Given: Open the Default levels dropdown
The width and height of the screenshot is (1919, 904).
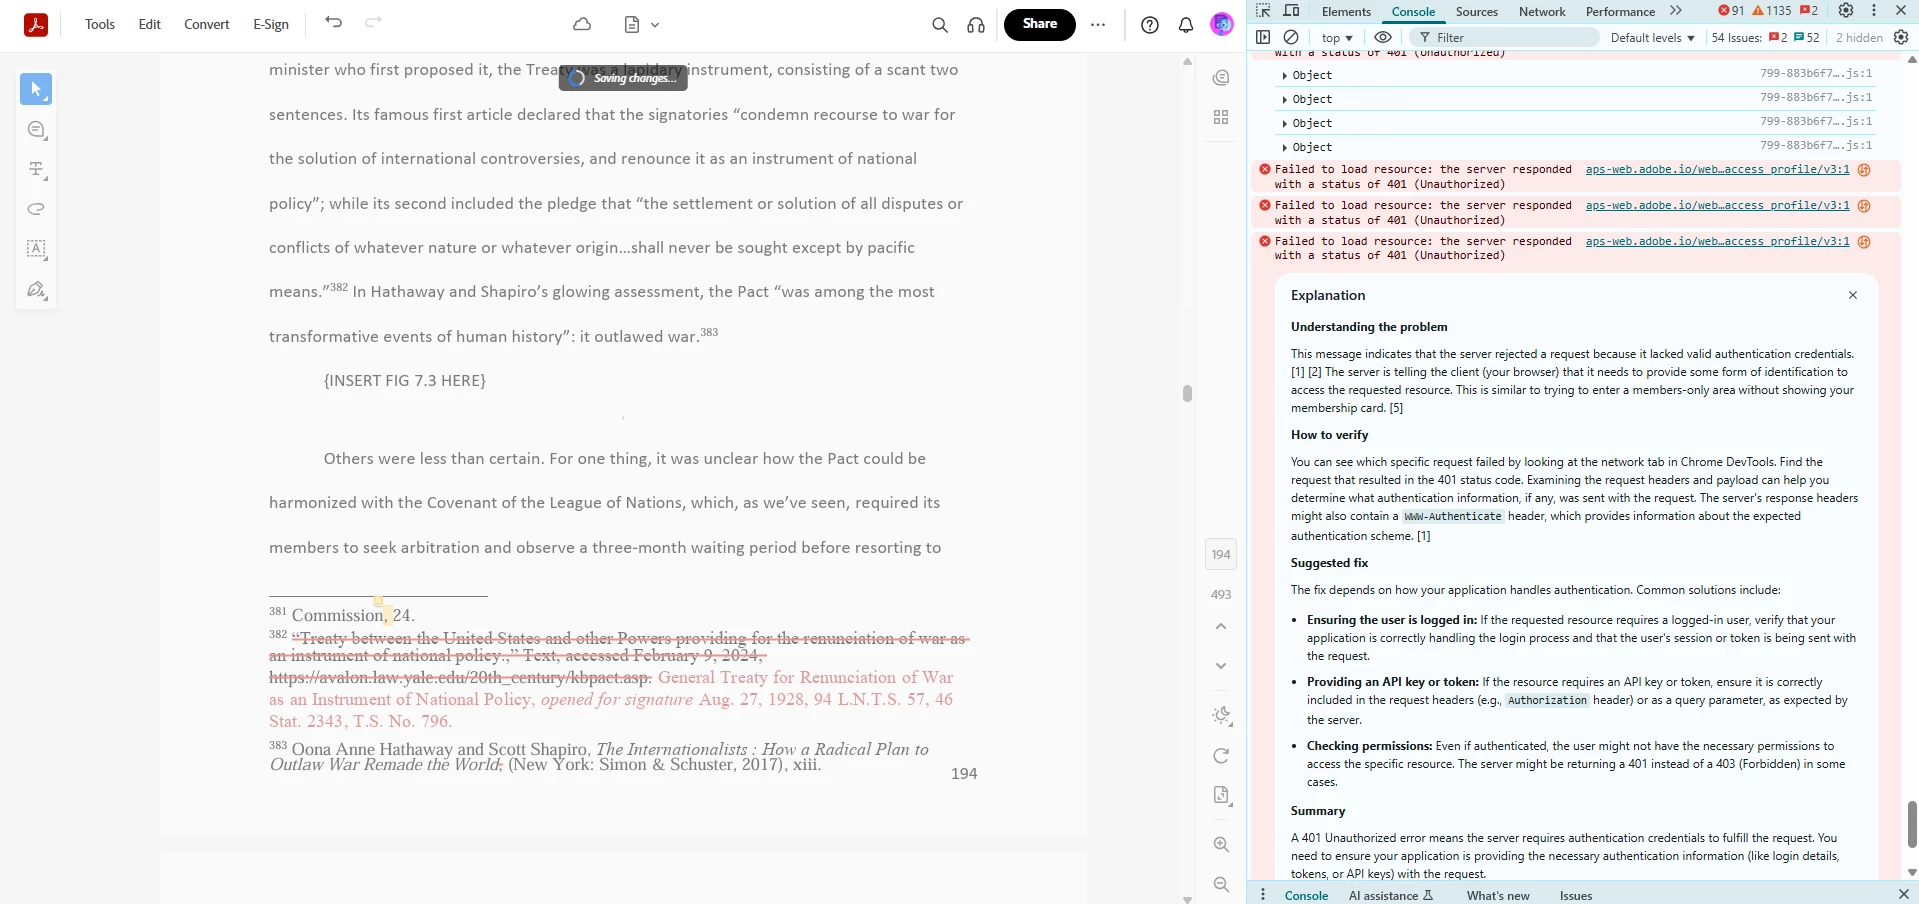Looking at the screenshot, I should pyautogui.click(x=1652, y=38).
